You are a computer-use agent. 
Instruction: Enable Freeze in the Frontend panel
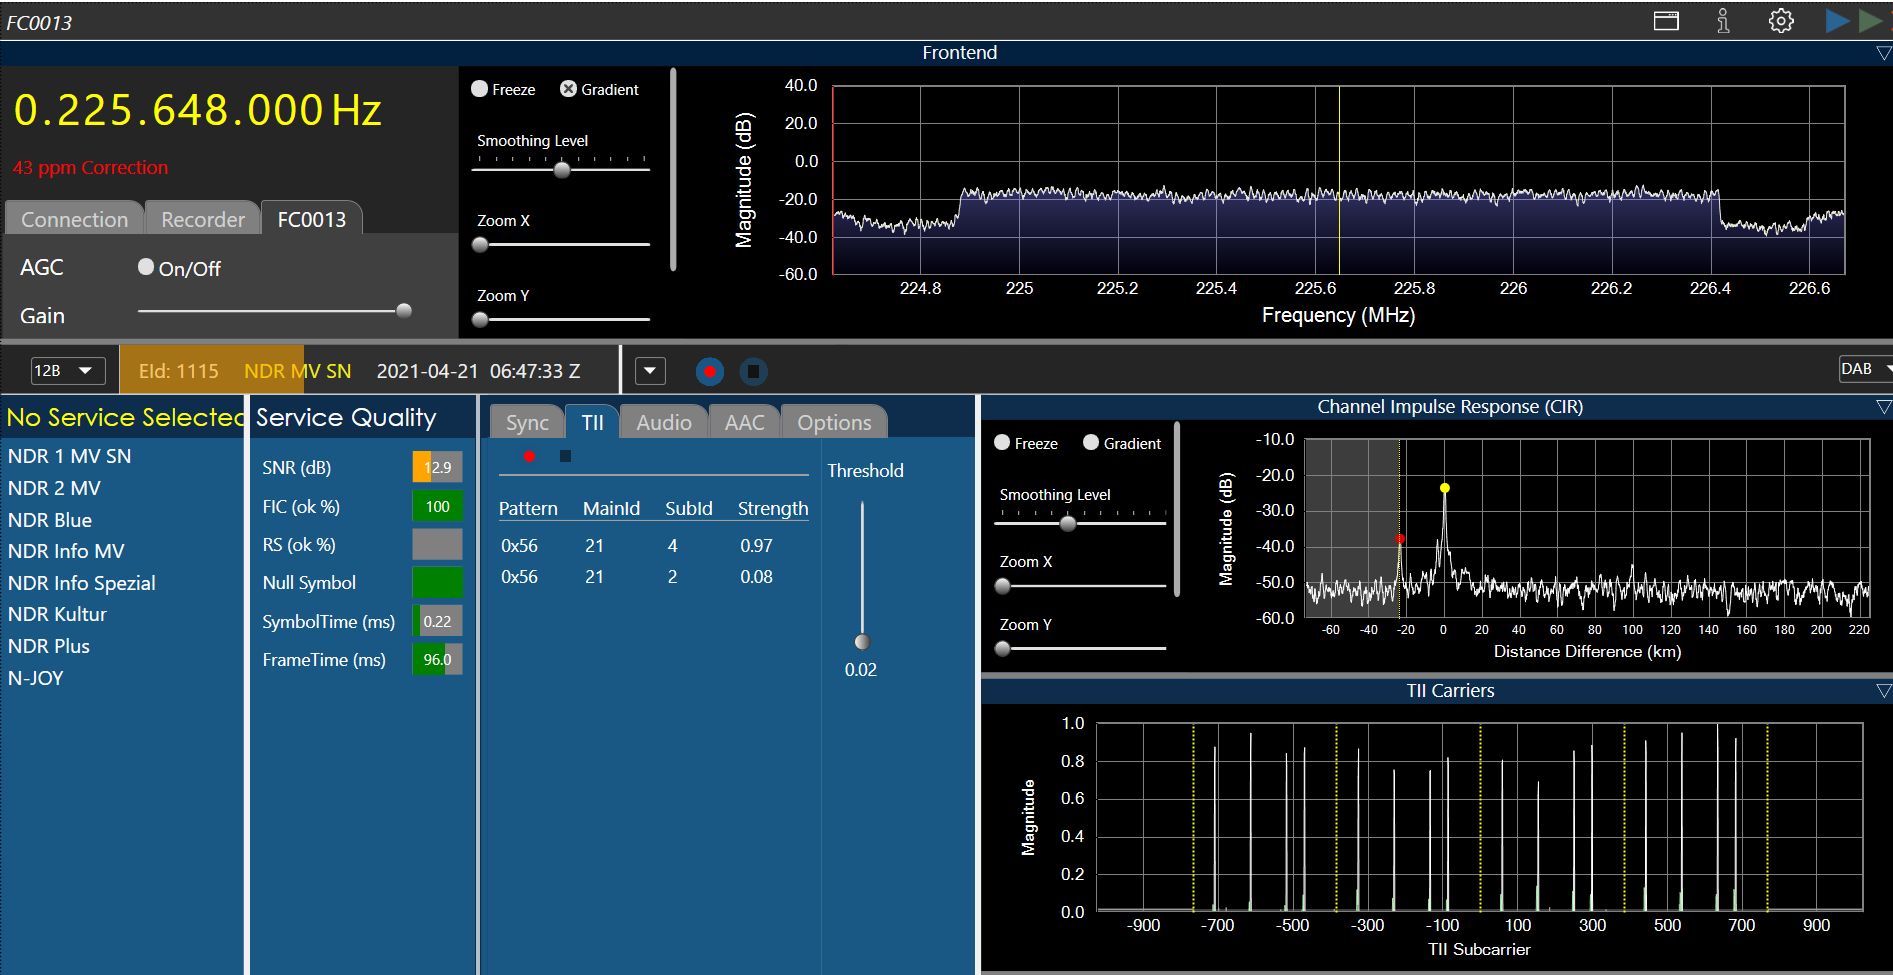(x=480, y=89)
